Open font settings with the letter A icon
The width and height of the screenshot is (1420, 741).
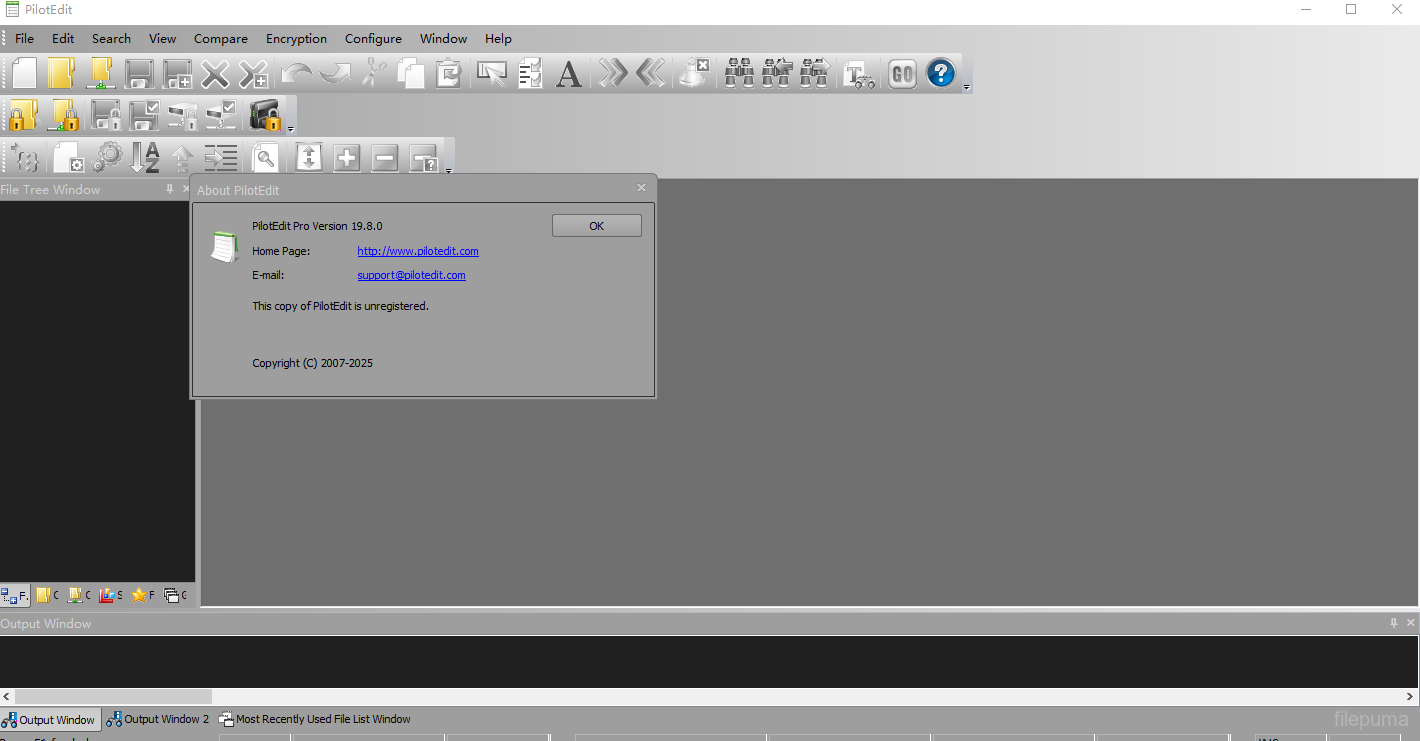(x=568, y=73)
